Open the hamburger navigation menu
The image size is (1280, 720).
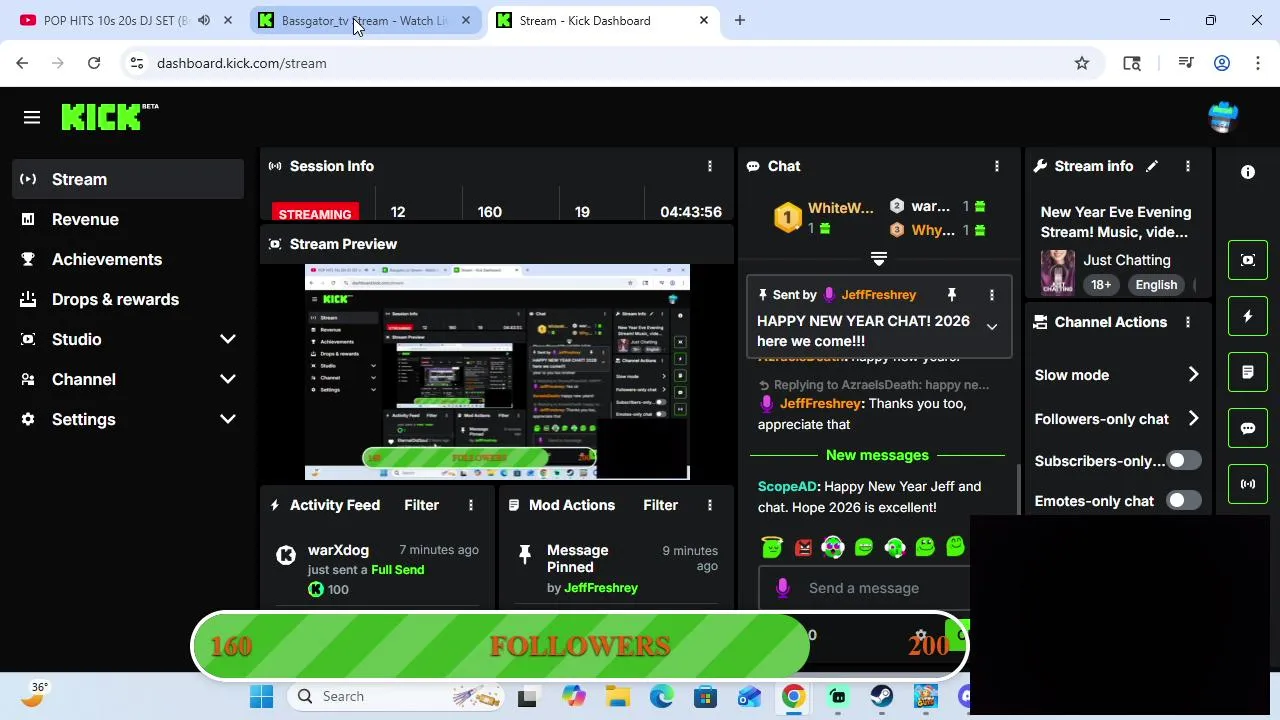(x=32, y=118)
